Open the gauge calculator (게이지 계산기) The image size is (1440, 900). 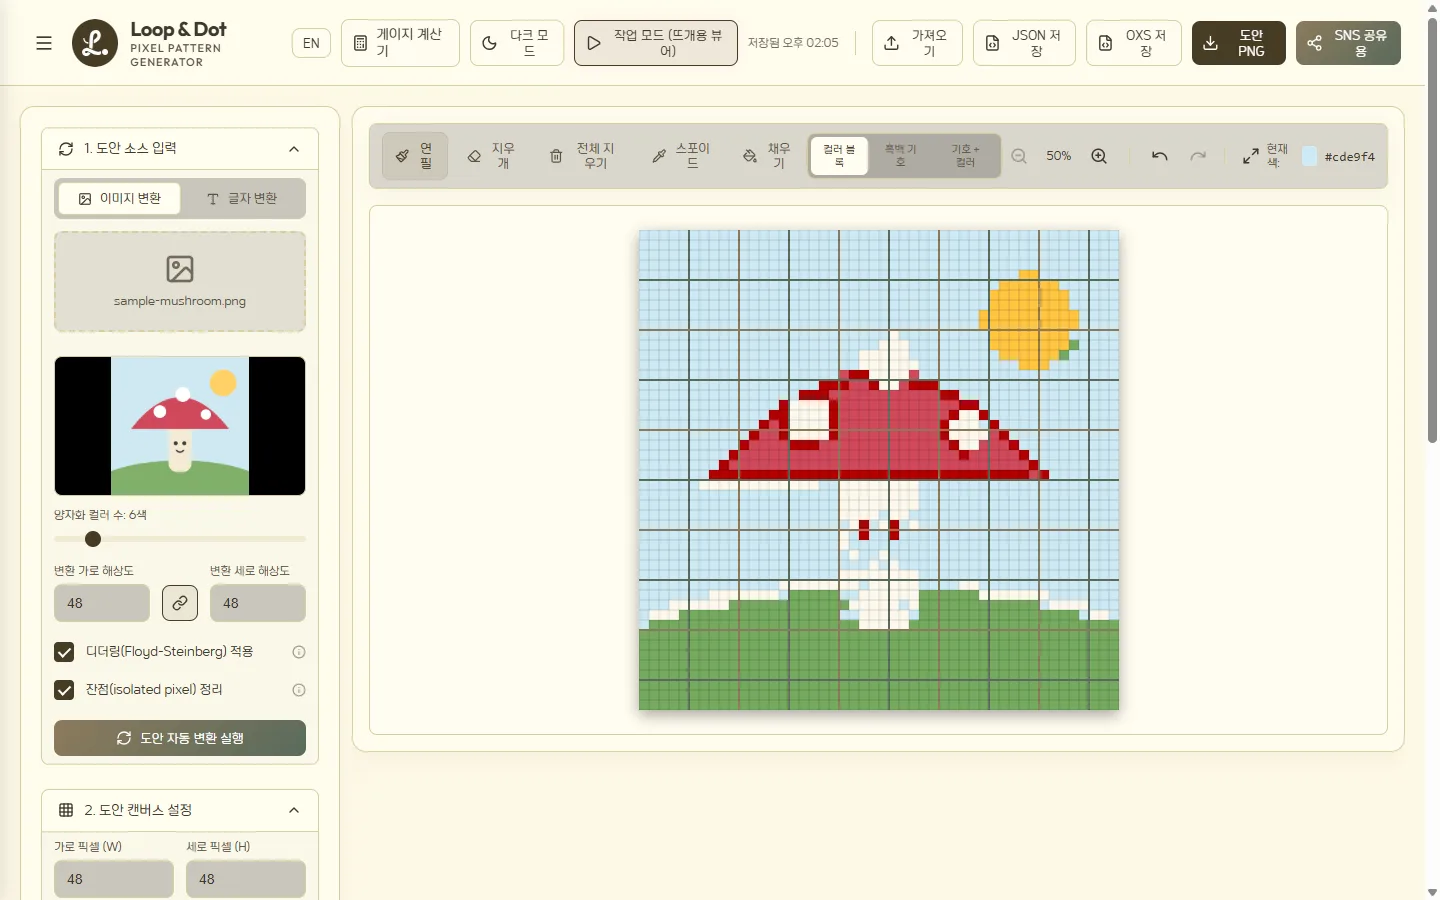tap(400, 43)
